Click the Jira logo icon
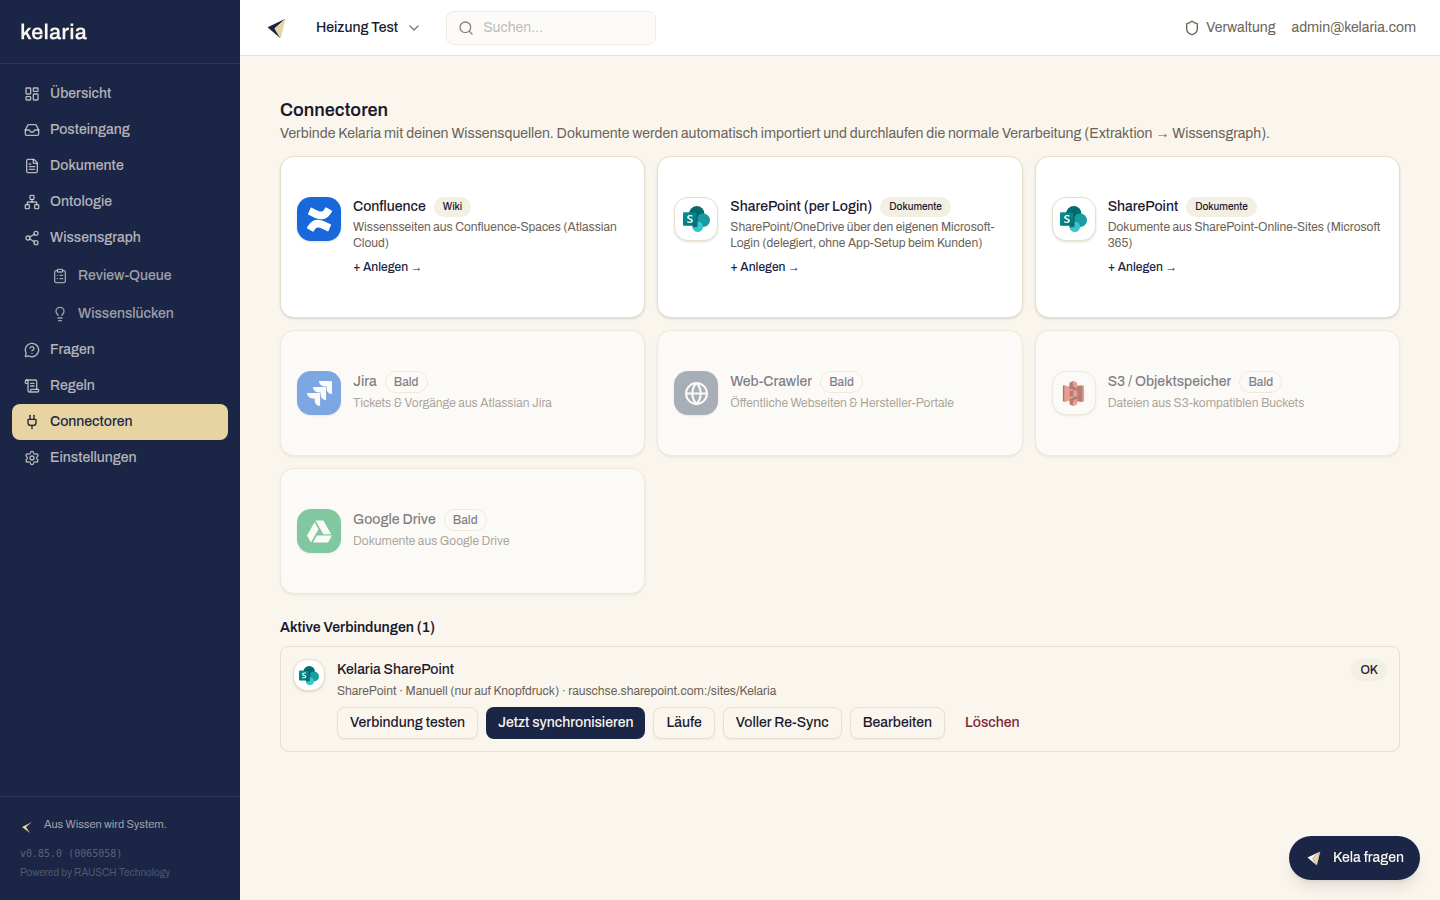The width and height of the screenshot is (1440, 900). click(319, 393)
